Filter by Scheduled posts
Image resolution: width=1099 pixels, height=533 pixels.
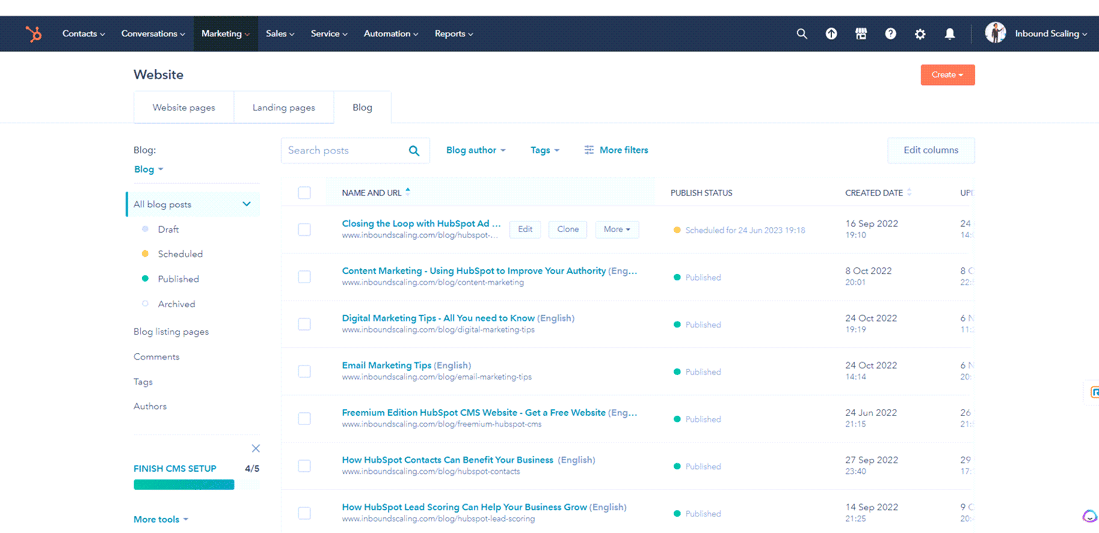[x=180, y=254]
